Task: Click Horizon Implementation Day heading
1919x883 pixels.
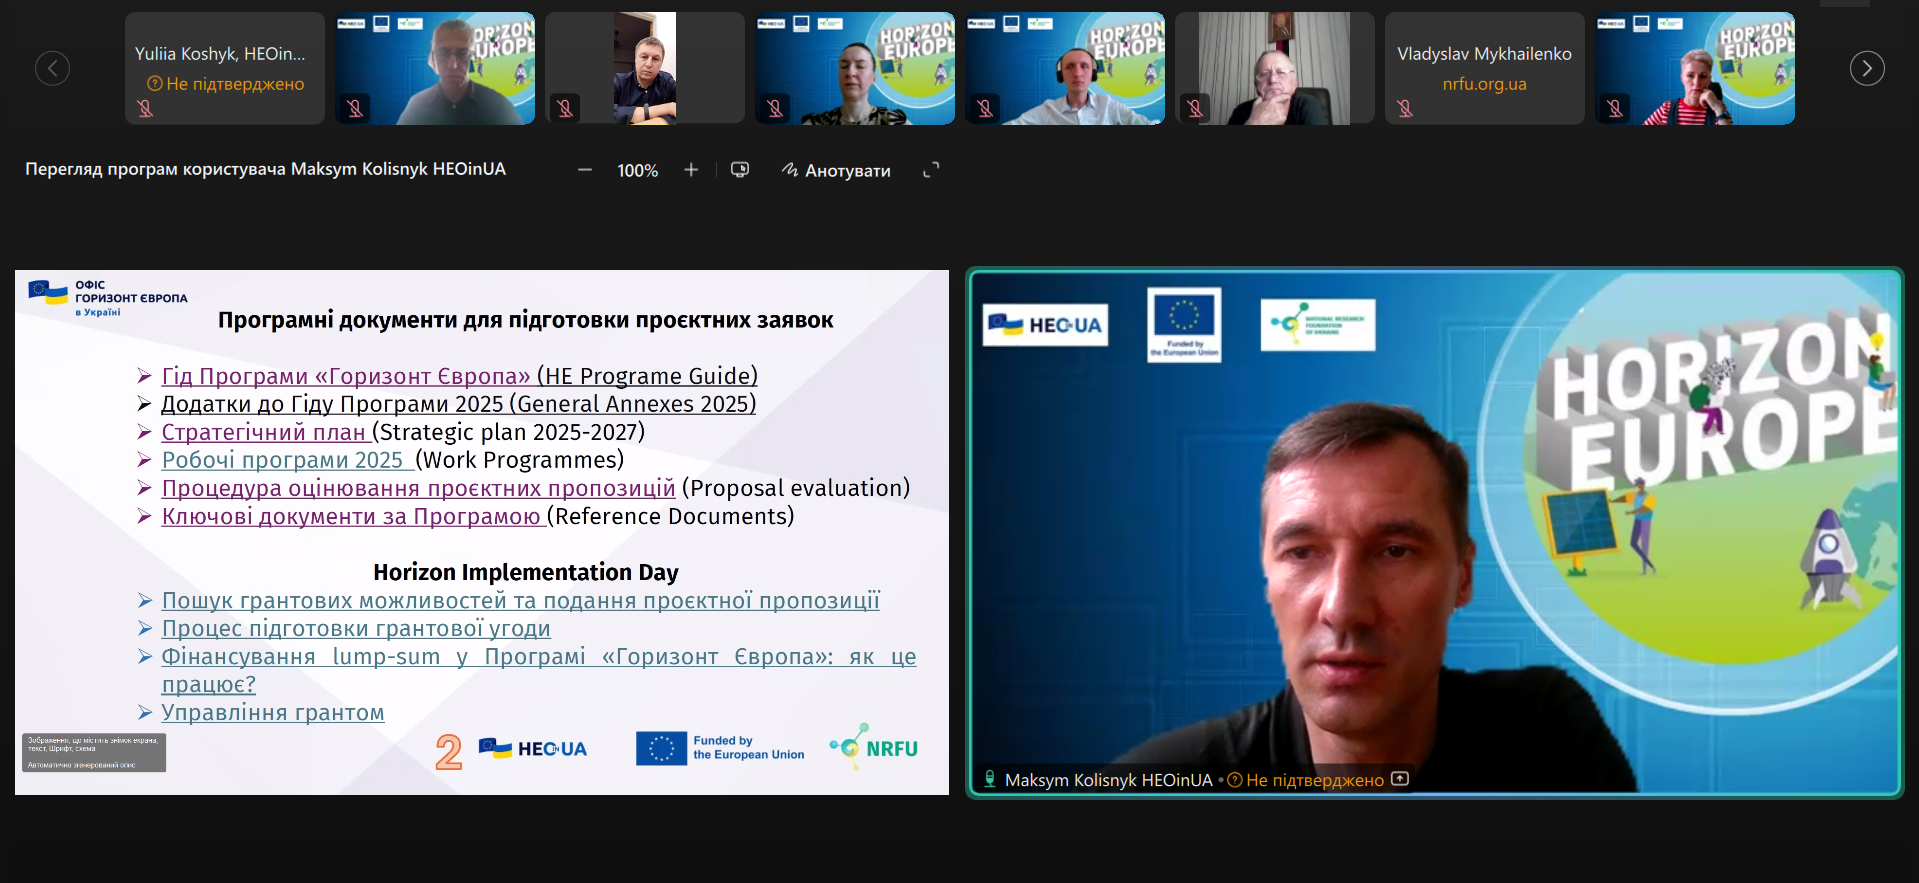Action: tap(526, 572)
